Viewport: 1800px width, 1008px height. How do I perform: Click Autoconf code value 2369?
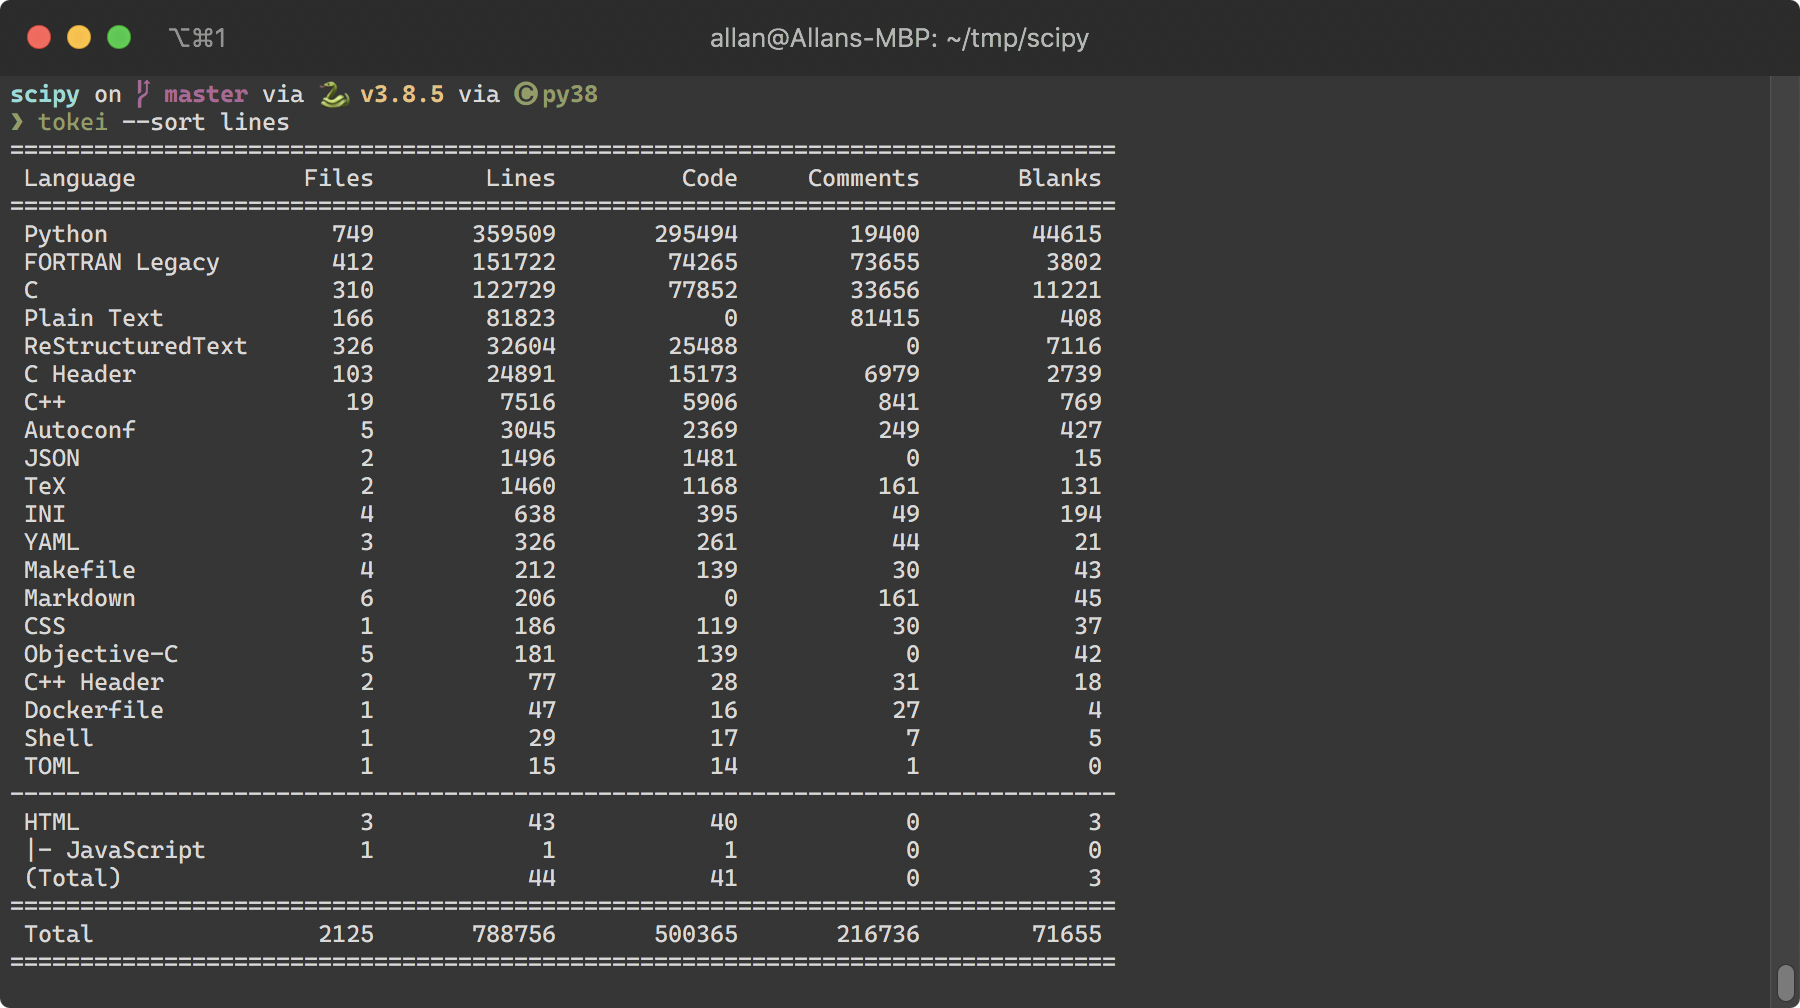tap(710, 430)
